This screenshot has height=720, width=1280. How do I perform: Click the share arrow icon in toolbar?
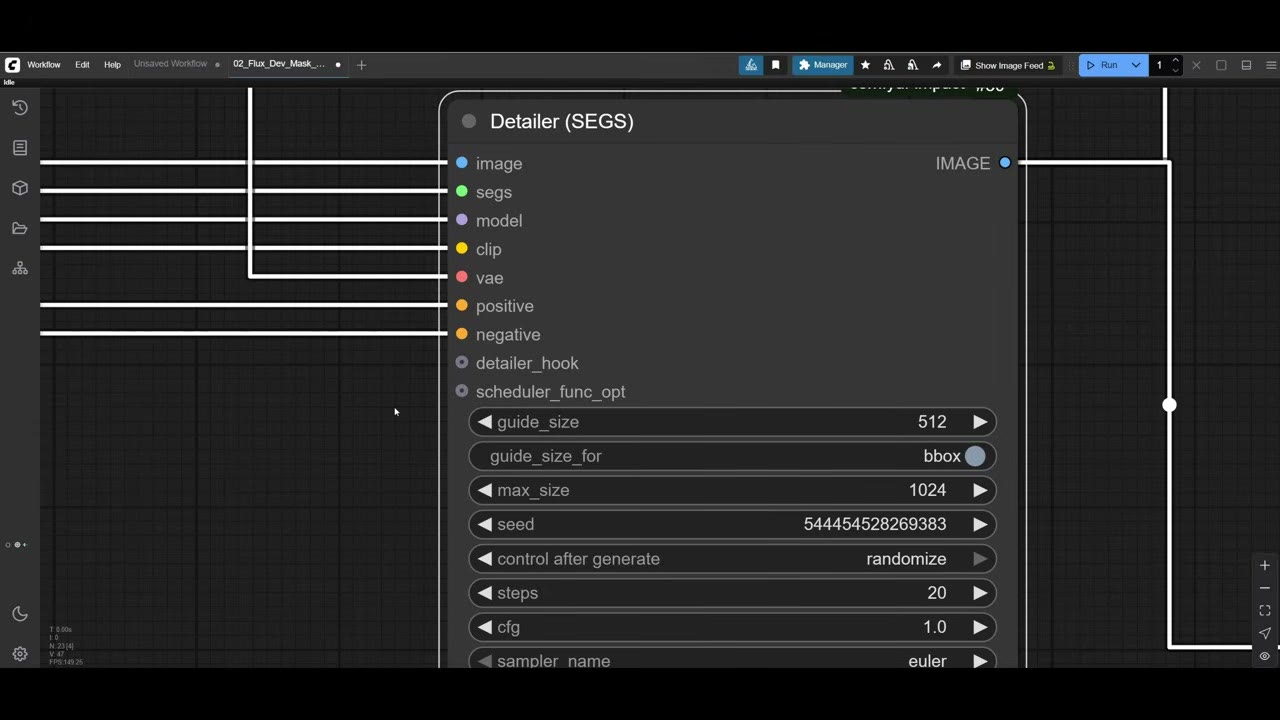(x=937, y=65)
